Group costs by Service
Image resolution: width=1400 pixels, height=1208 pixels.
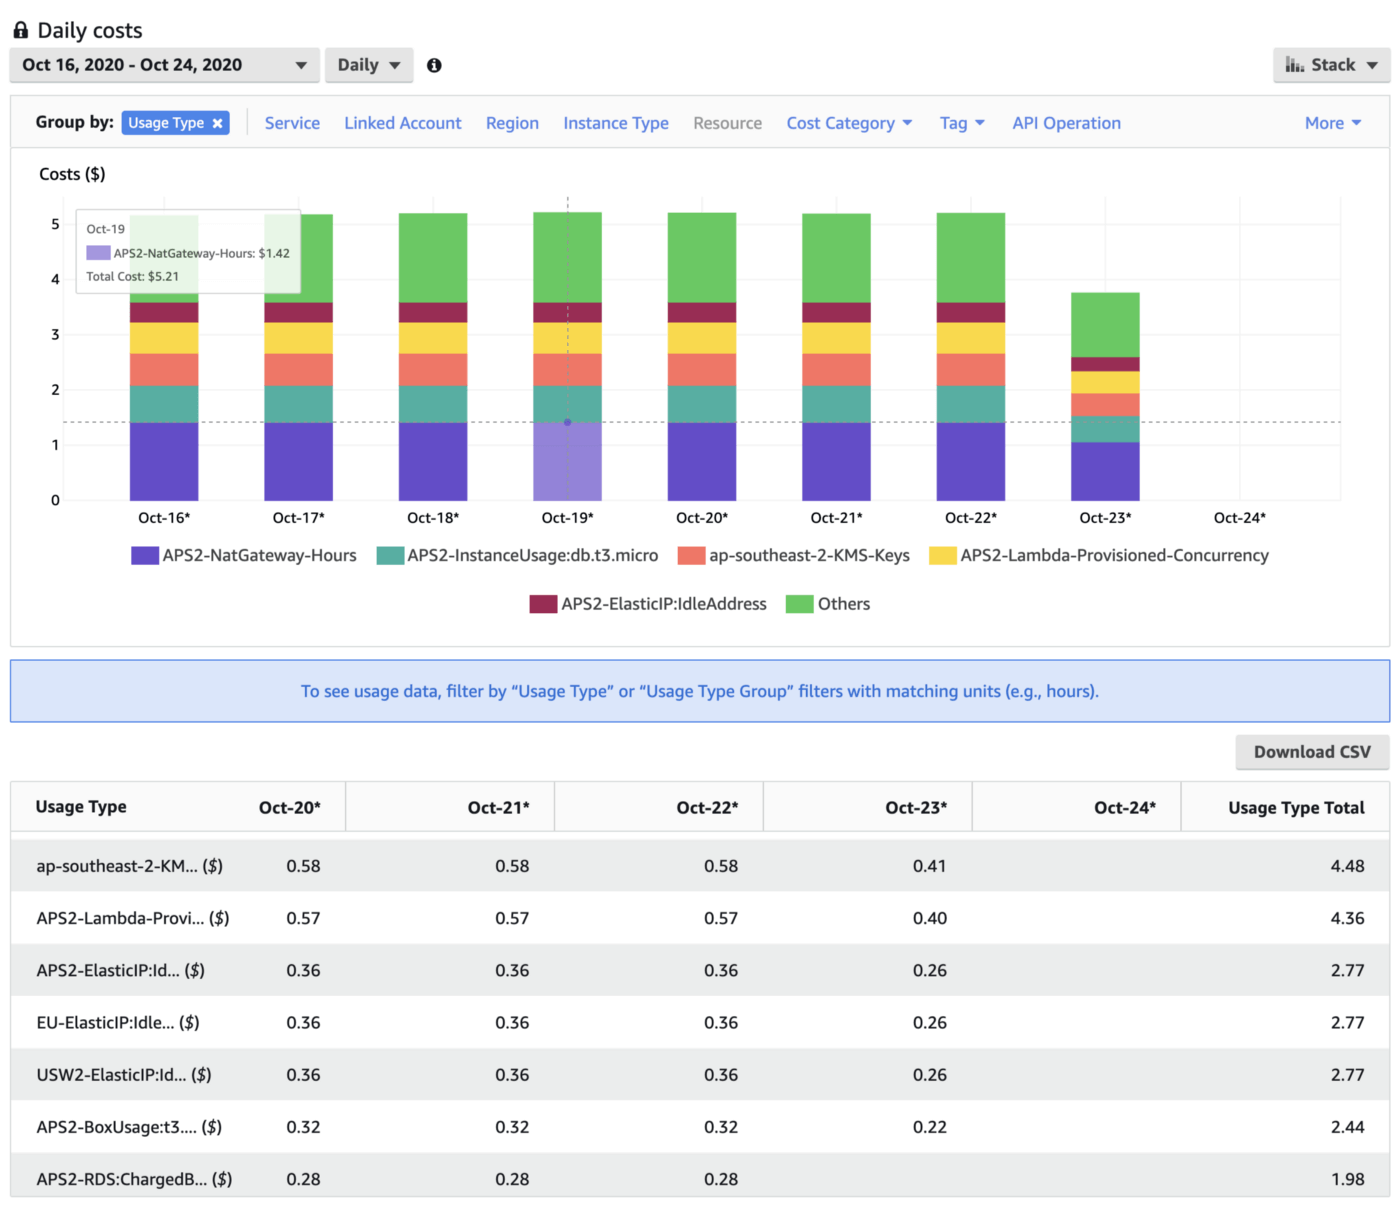tap(292, 123)
